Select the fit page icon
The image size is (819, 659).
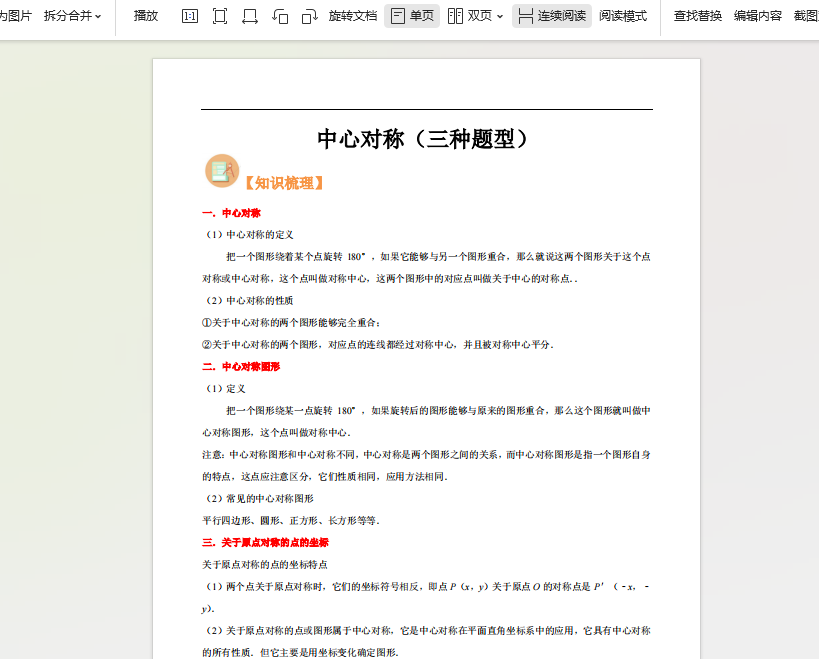point(220,16)
